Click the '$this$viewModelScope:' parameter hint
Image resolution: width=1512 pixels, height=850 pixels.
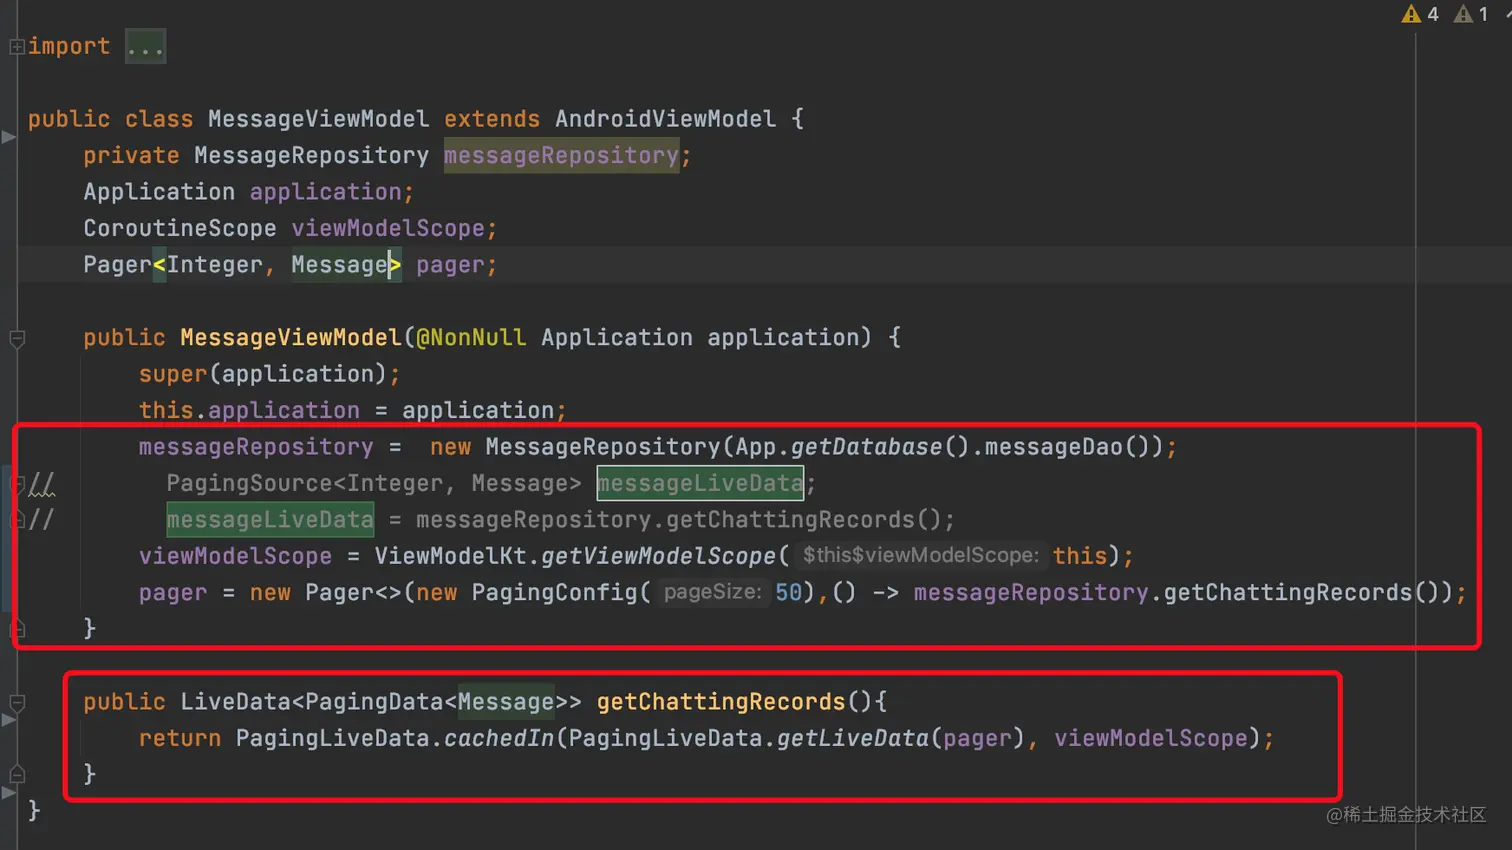point(921,556)
